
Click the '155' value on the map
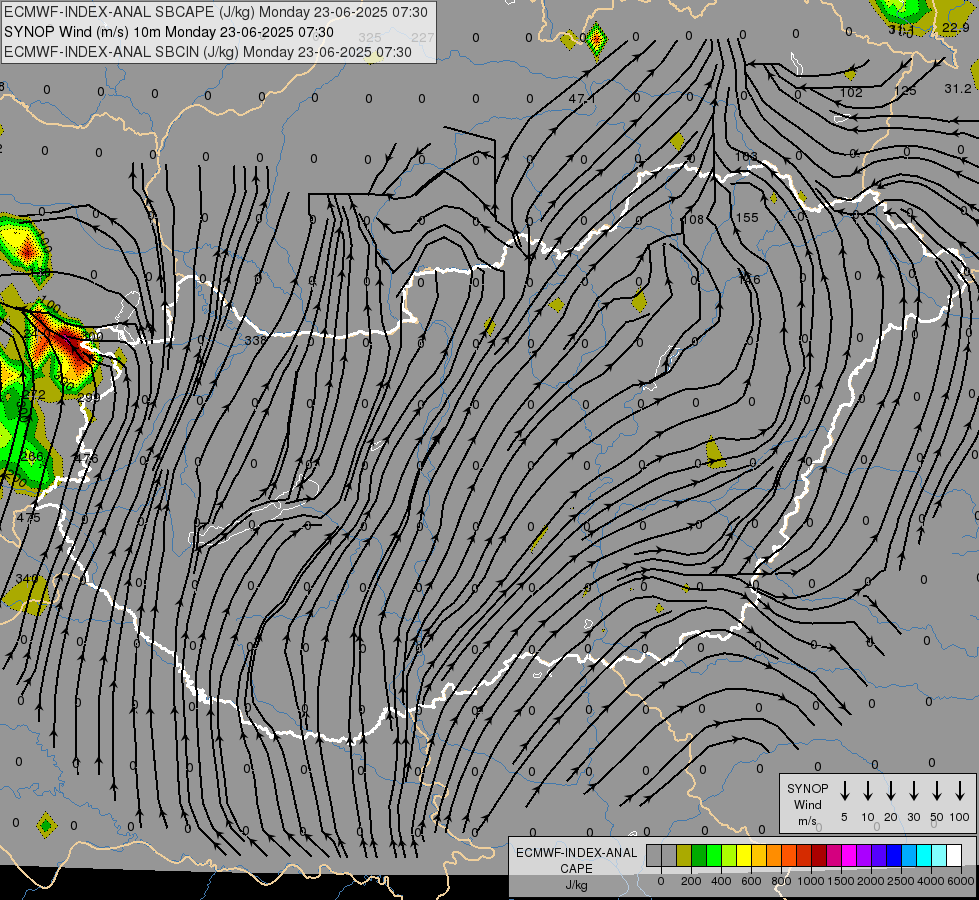tap(747, 217)
